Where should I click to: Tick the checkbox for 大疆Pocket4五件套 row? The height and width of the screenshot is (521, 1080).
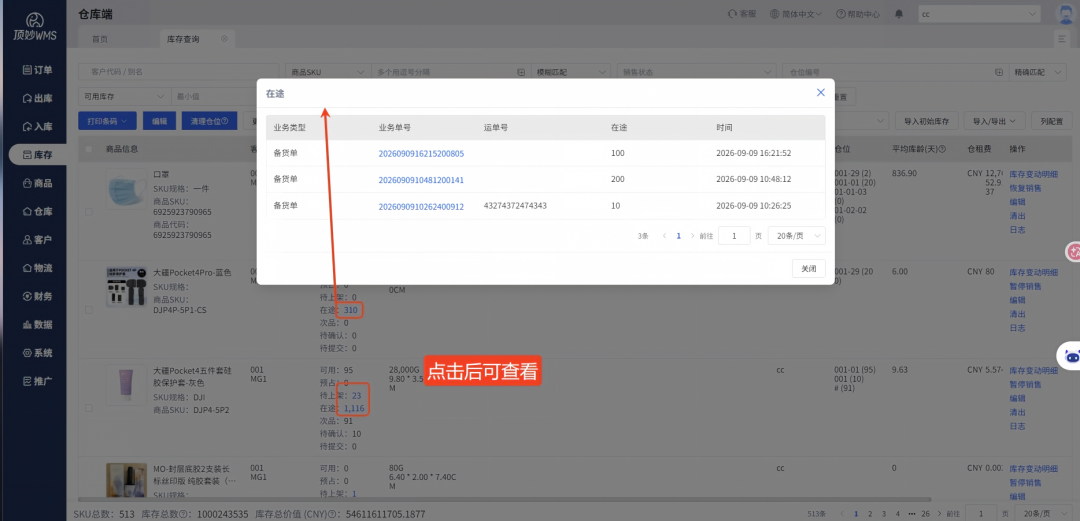click(x=88, y=408)
